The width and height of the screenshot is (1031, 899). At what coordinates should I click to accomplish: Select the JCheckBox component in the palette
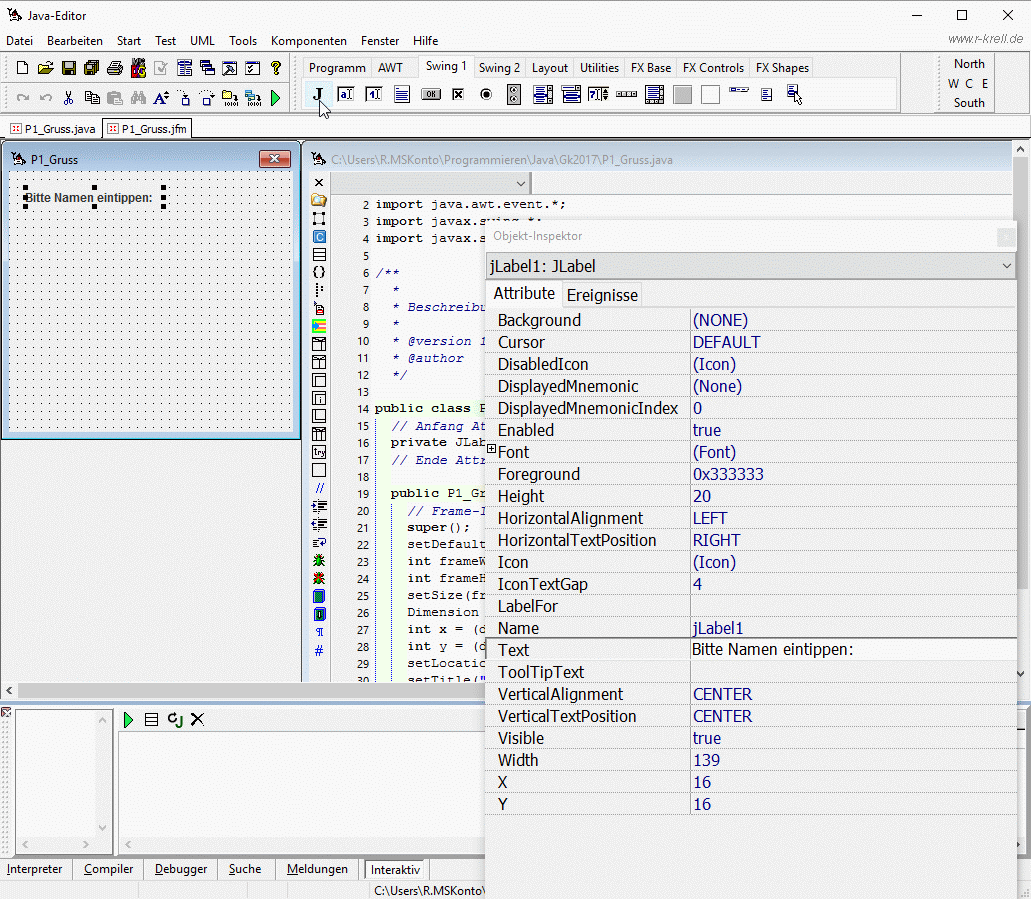point(458,95)
